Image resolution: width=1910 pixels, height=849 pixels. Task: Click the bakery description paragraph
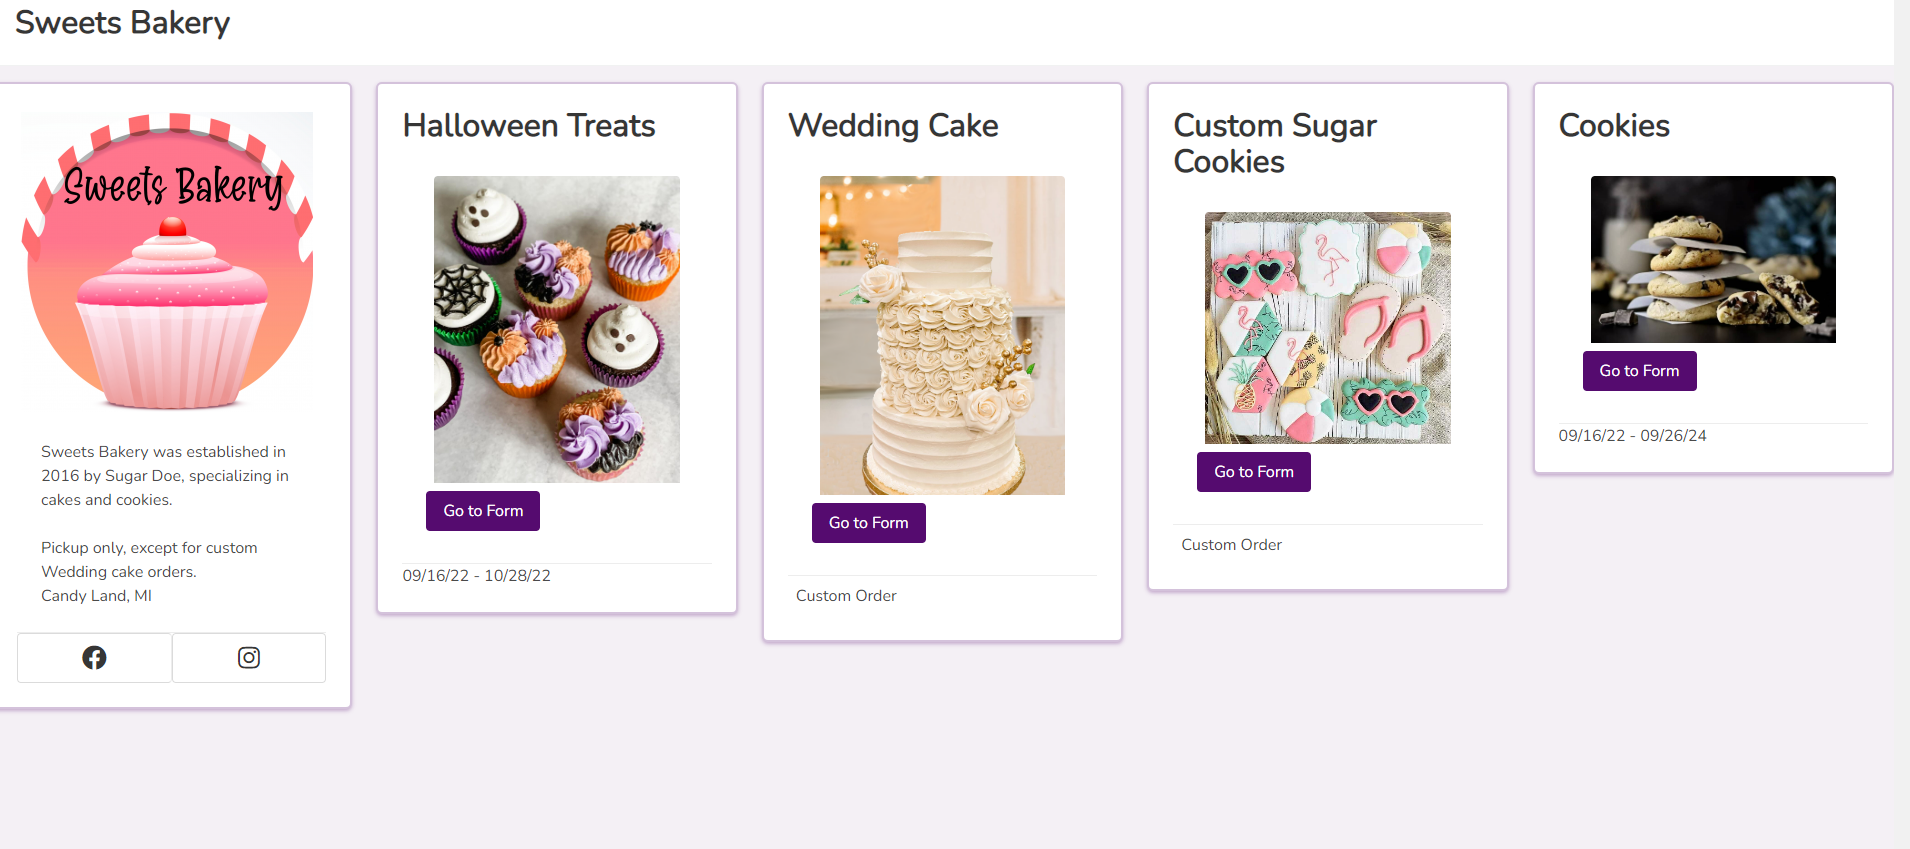165,476
